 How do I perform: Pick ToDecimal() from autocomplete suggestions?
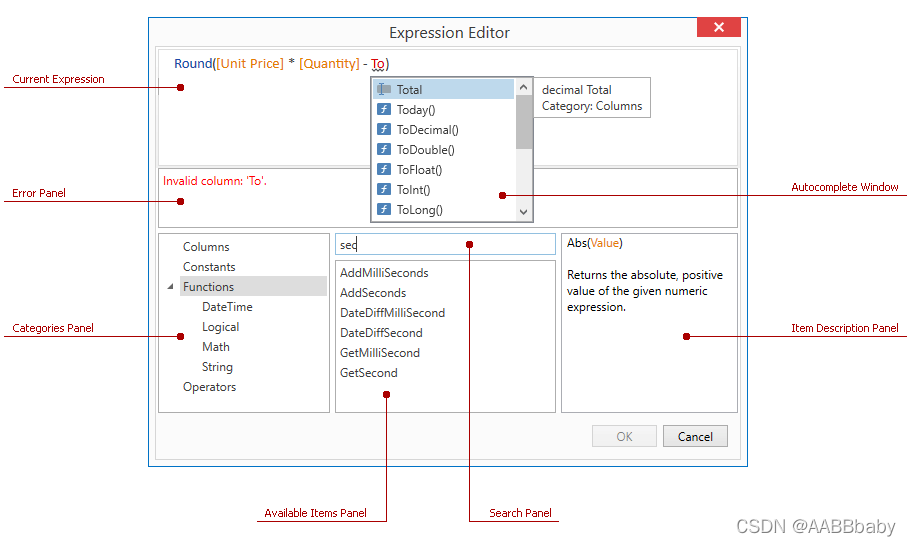click(x=443, y=130)
